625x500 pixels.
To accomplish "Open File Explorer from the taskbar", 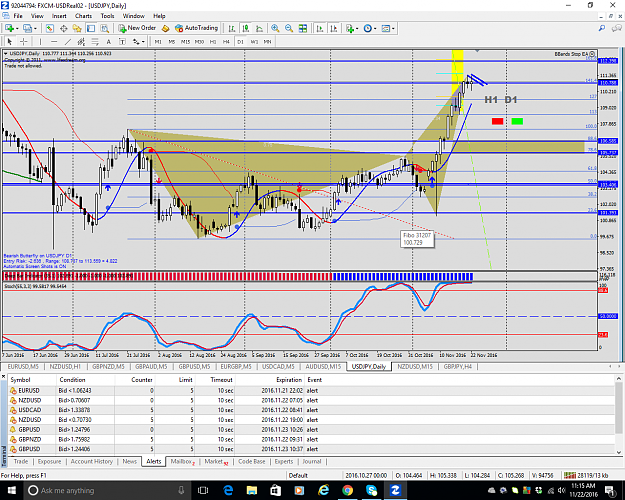I will [252, 490].
